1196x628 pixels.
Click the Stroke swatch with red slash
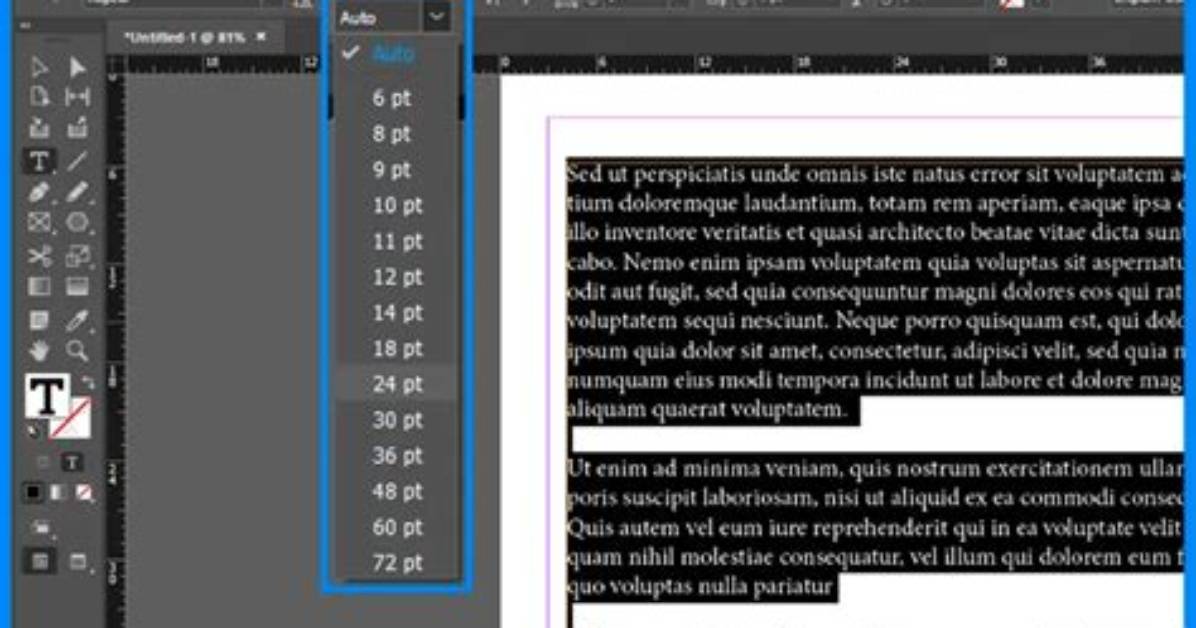[x=72, y=419]
